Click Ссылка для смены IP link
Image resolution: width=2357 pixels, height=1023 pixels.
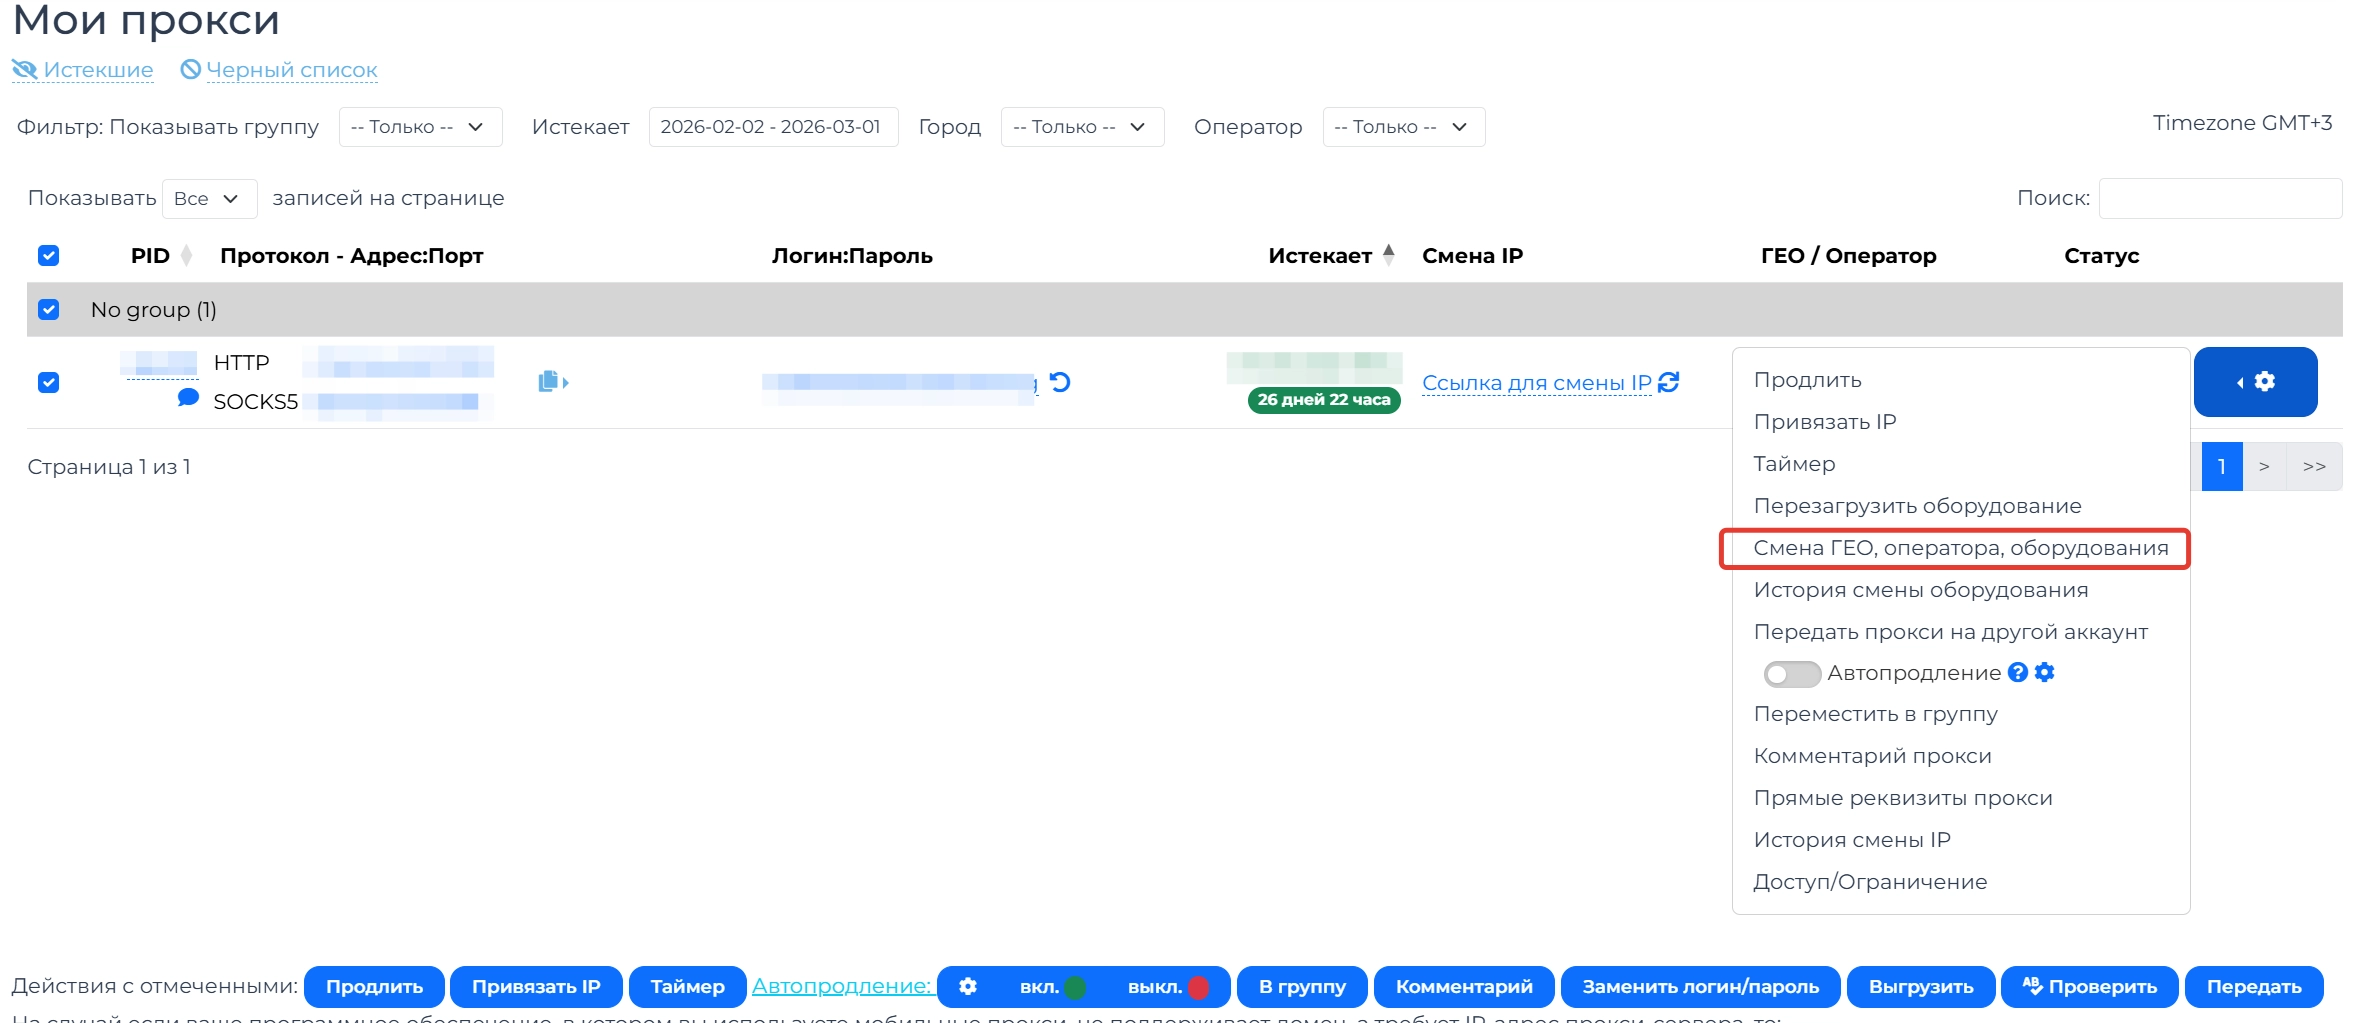(1537, 383)
